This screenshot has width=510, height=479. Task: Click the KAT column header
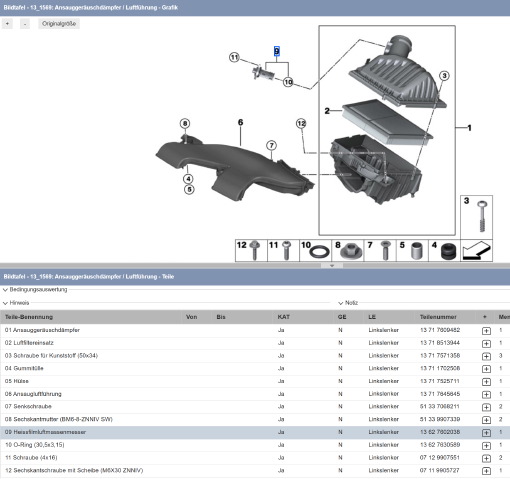point(283,317)
